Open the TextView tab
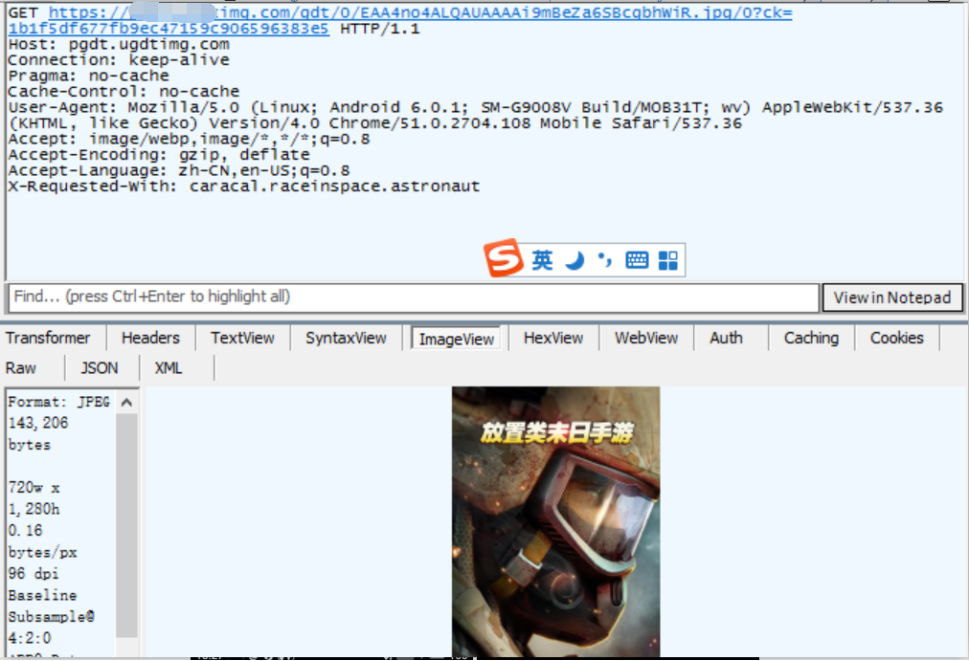 [x=242, y=338]
